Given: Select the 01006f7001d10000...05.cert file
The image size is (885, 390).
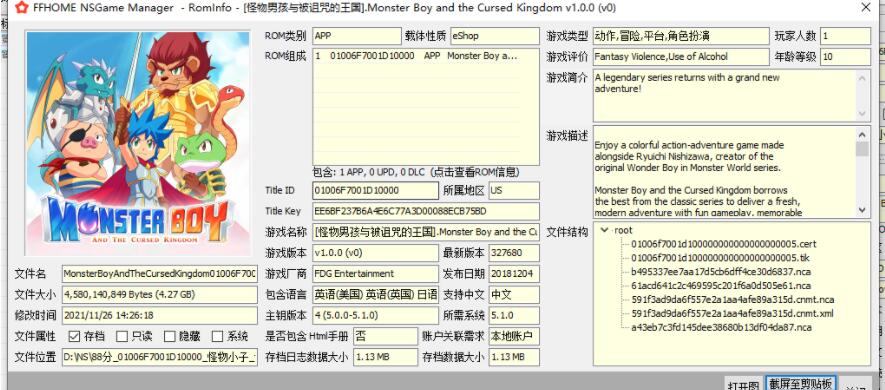Looking at the screenshot, I should click(724, 244).
